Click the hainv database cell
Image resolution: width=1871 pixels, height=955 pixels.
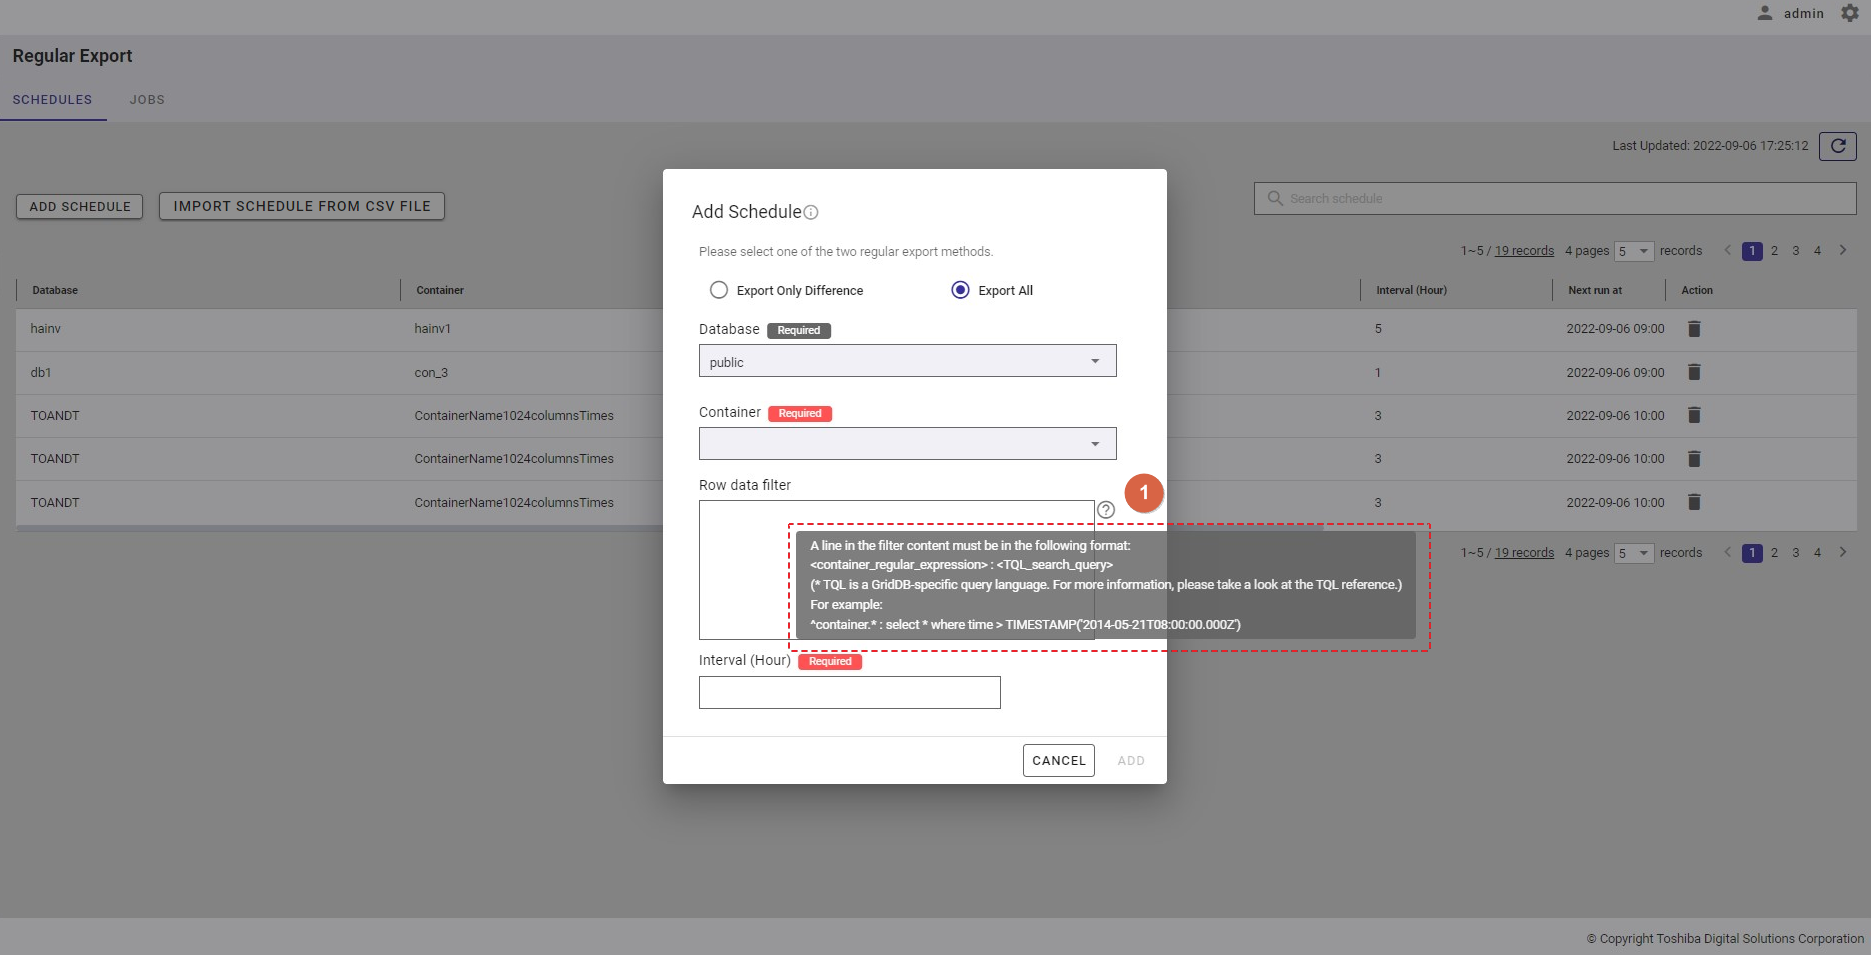point(46,328)
